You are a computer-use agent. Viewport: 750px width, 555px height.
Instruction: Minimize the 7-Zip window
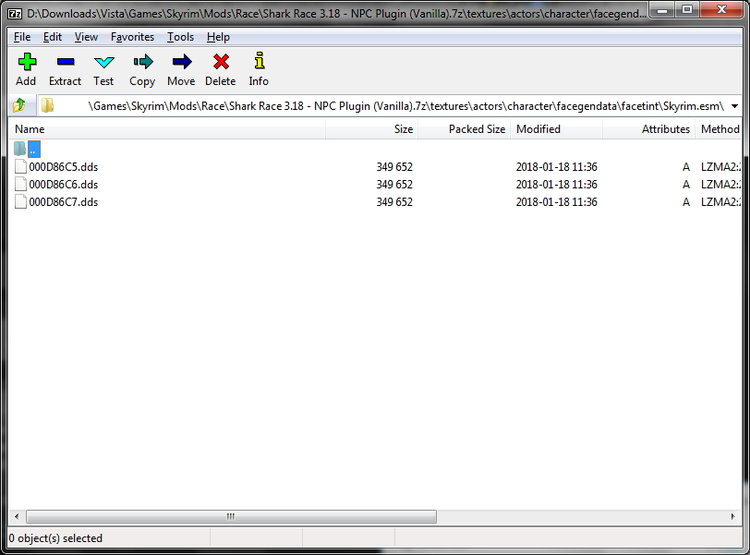point(662,10)
